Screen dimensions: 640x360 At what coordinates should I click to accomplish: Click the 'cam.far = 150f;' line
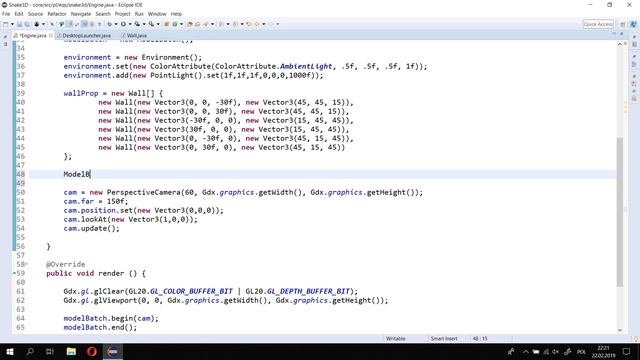(96, 201)
